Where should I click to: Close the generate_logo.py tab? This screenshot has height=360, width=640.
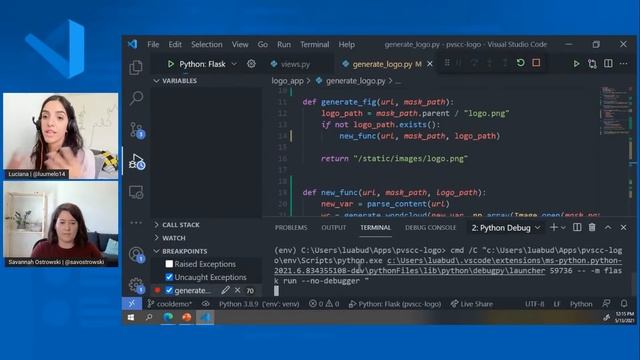(430, 64)
